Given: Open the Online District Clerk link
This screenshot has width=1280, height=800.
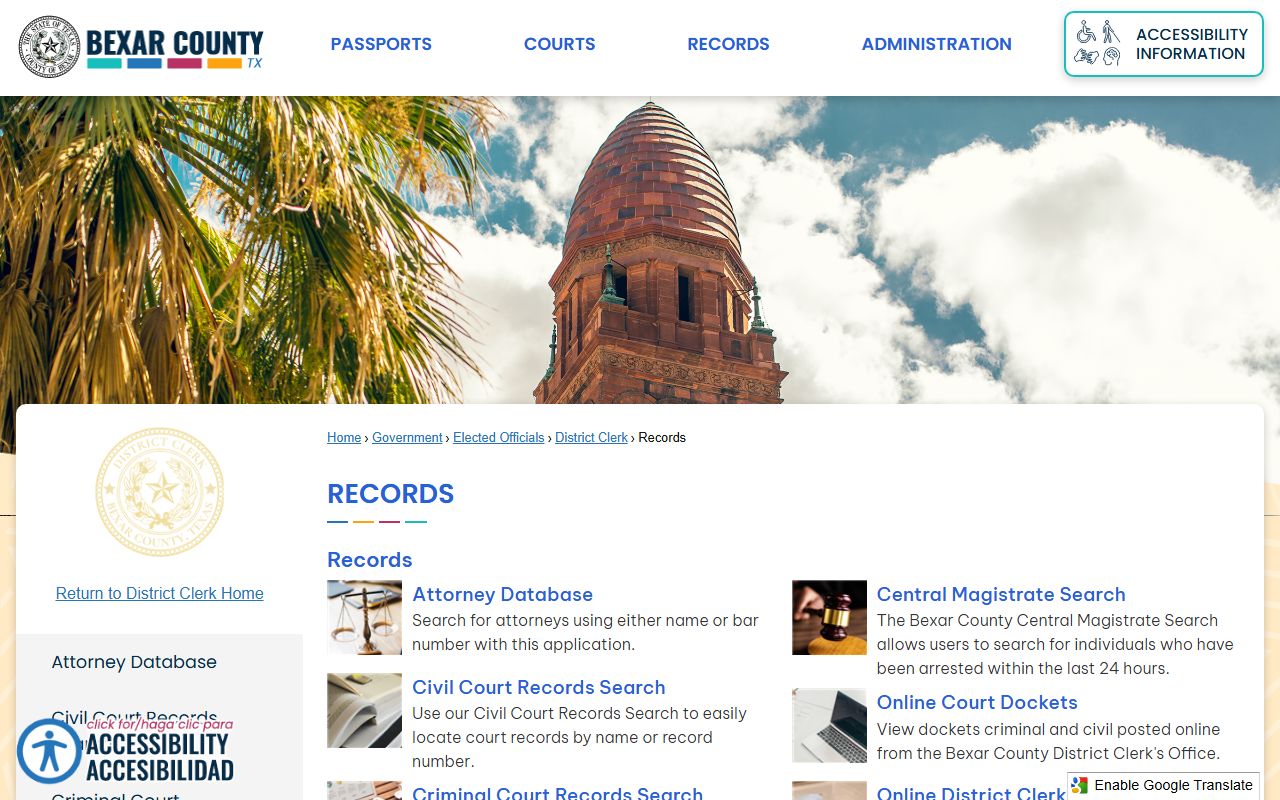Looking at the screenshot, I should (x=971, y=793).
